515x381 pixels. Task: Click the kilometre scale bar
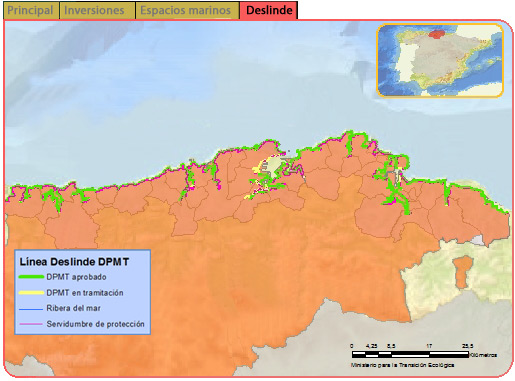[x=410, y=355]
